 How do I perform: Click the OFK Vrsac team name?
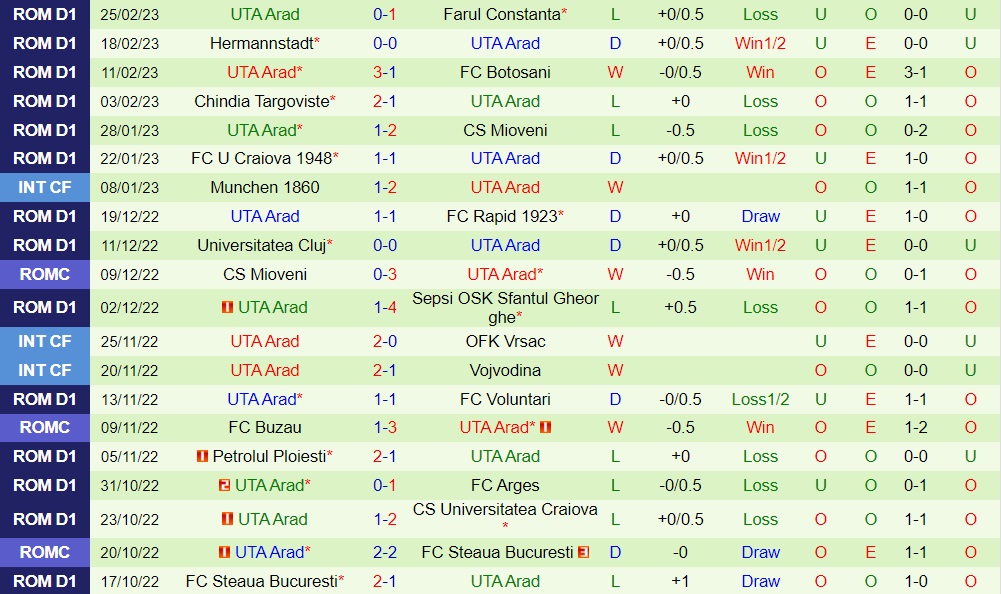click(505, 341)
